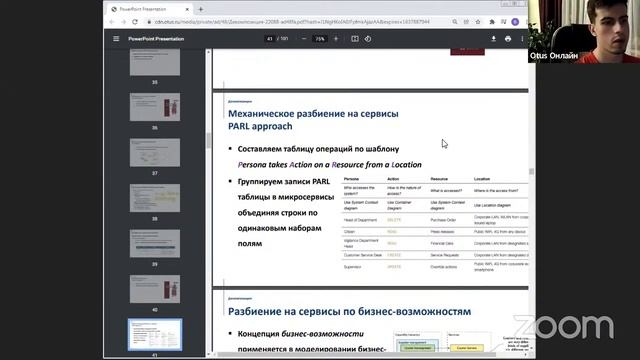Click the zoom in plus button
Viewport: 640px width, 360px height.
tap(336, 39)
